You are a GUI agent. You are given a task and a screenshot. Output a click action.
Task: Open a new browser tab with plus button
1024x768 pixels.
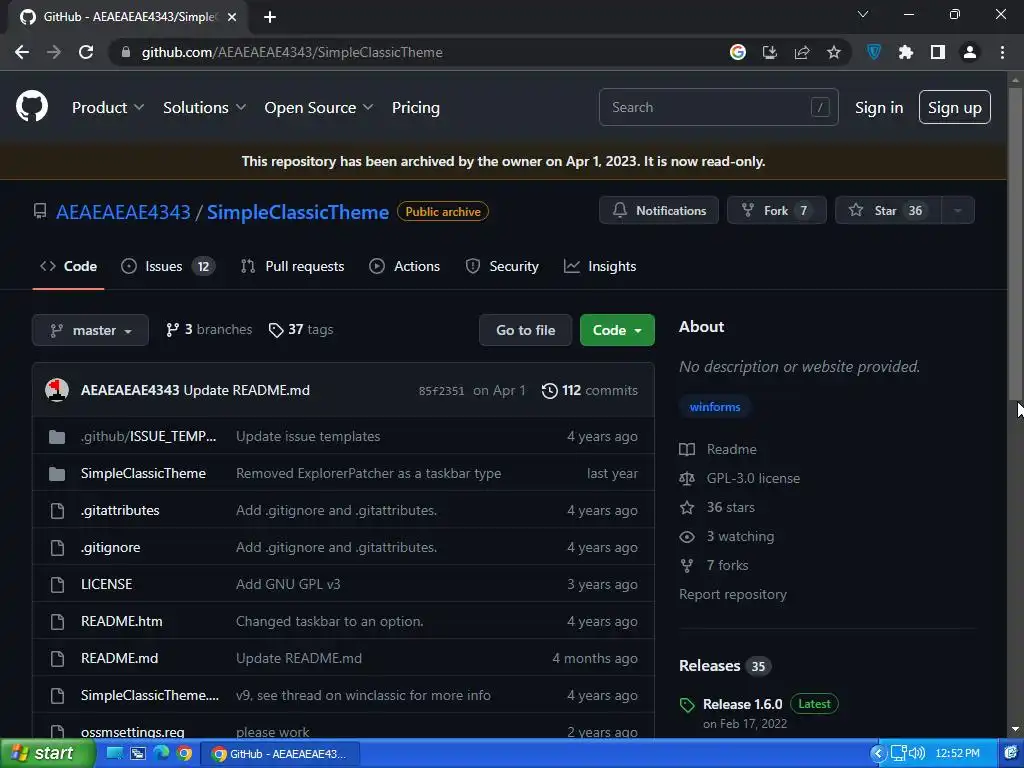(x=270, y=17)
